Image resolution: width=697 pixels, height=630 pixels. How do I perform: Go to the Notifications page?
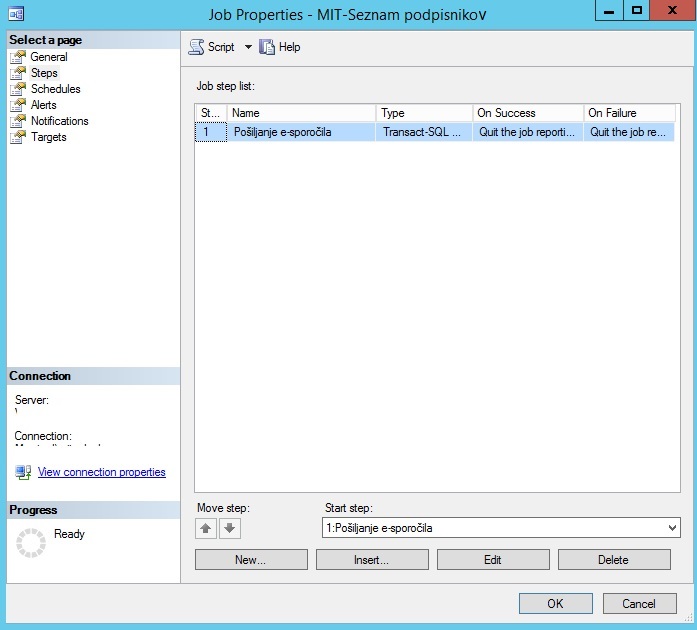point(60,121)
